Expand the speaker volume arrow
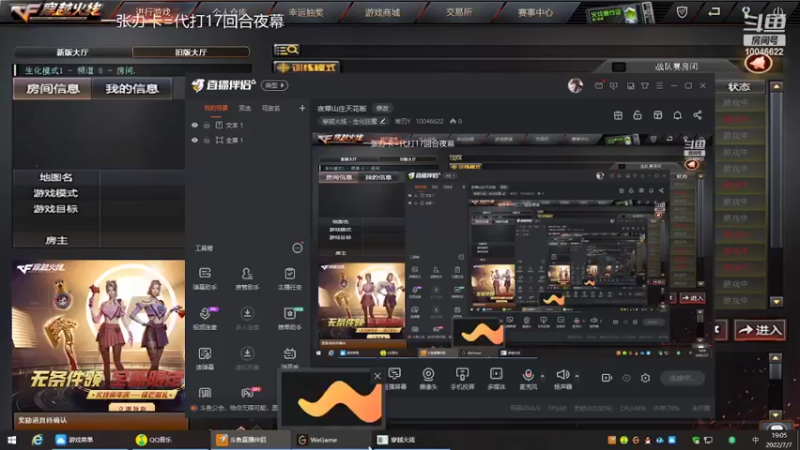 (x=577, y=377)
